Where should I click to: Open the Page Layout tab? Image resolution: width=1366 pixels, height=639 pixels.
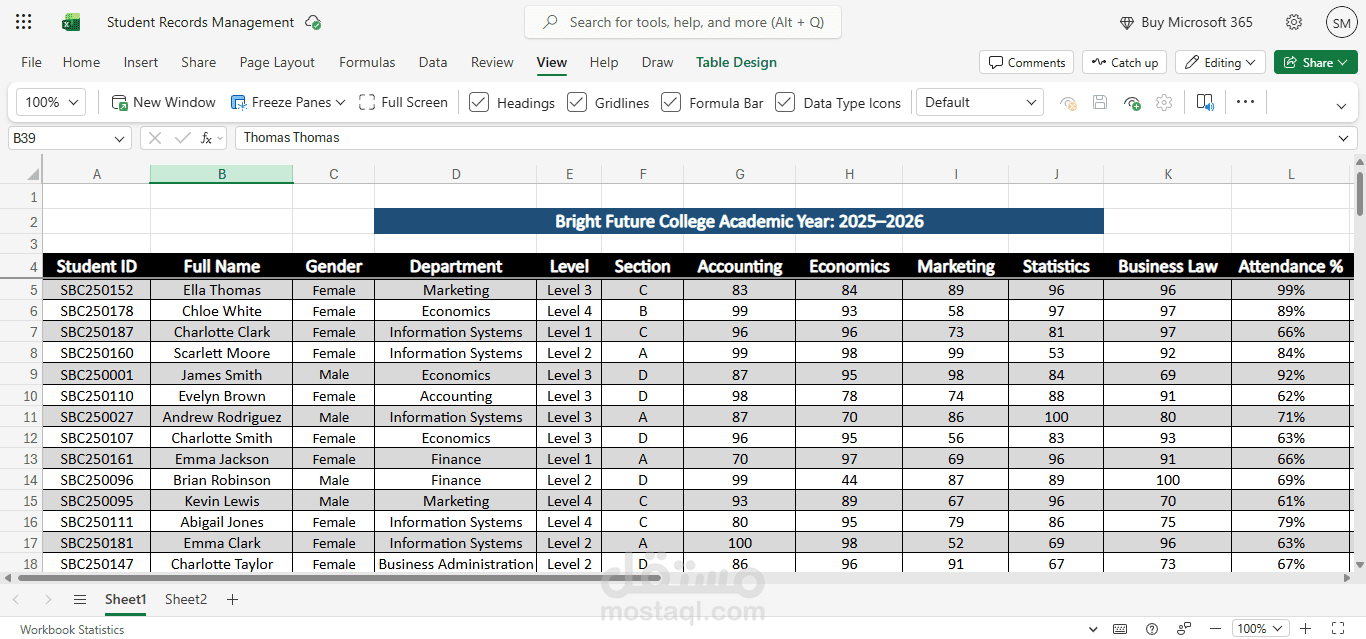coord(277,62)
